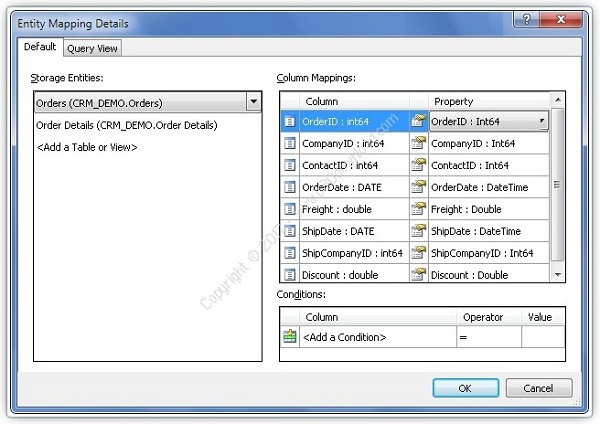
Task: Close the Entity Mapping Details dialog
Action: 561,19
